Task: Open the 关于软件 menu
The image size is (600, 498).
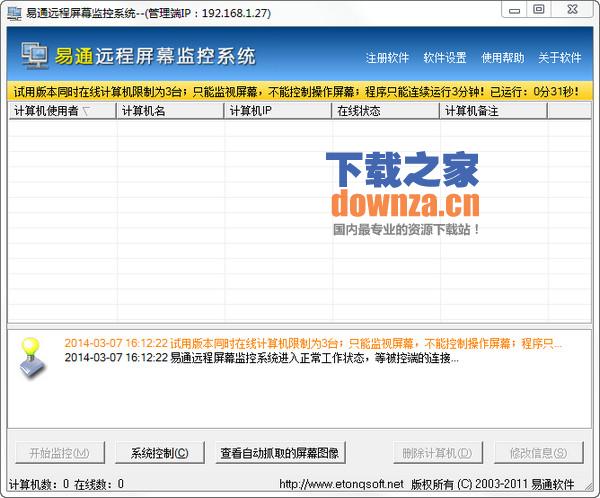Action: tap(559, 58)
